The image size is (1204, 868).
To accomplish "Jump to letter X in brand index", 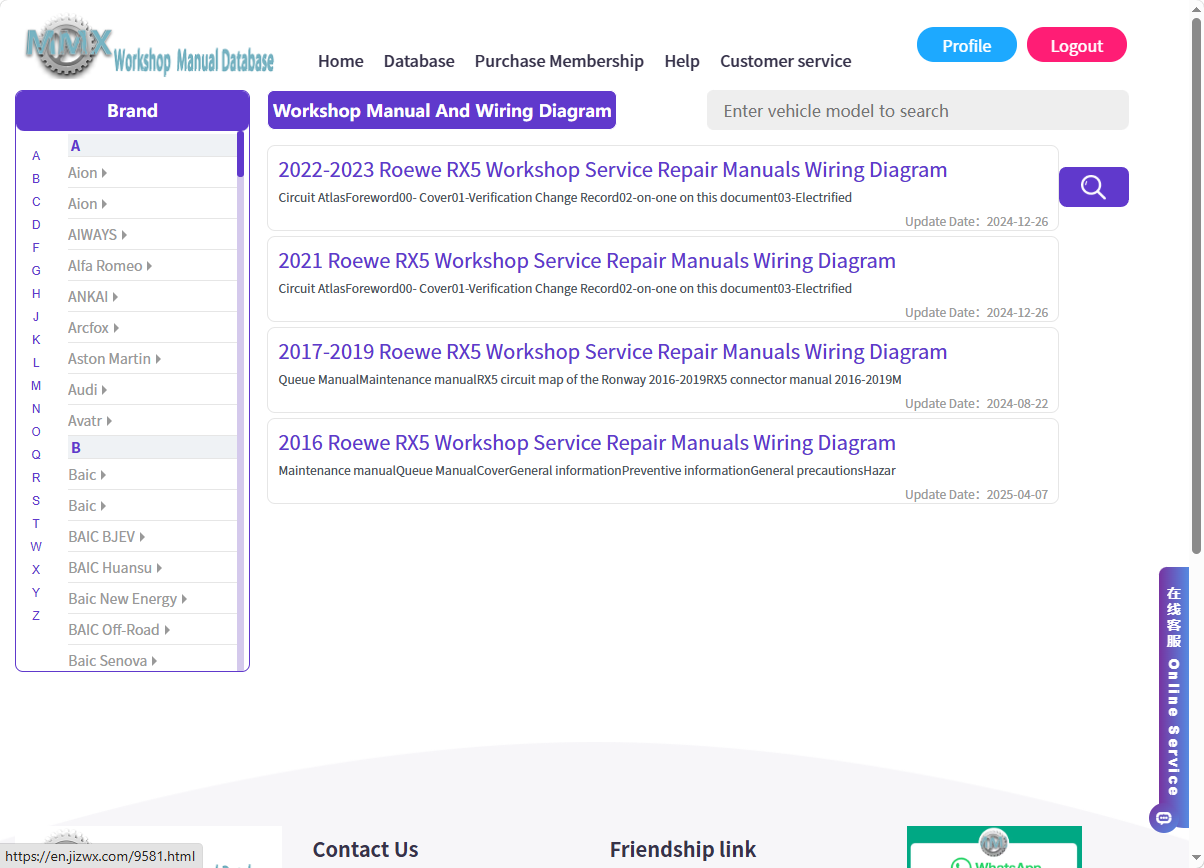I will tap(36, 570).
